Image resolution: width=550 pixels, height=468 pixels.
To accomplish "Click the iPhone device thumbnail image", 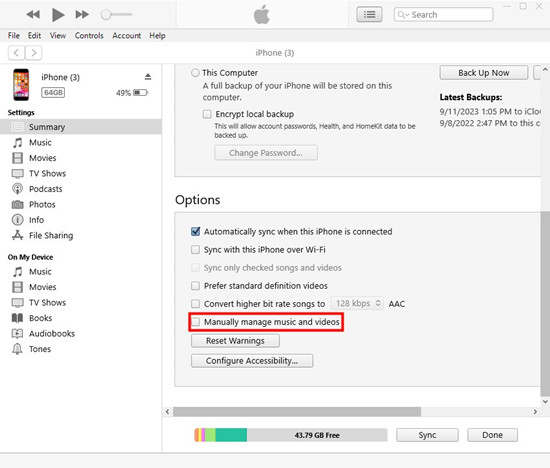I will pos(21,85).
